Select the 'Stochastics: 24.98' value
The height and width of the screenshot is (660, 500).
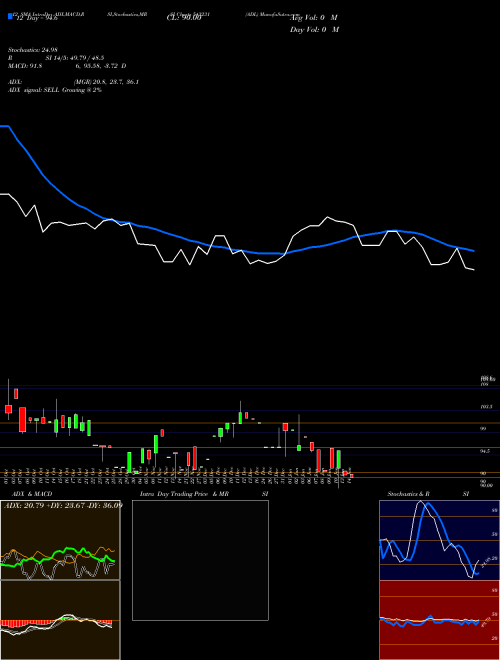click(33, 50)
